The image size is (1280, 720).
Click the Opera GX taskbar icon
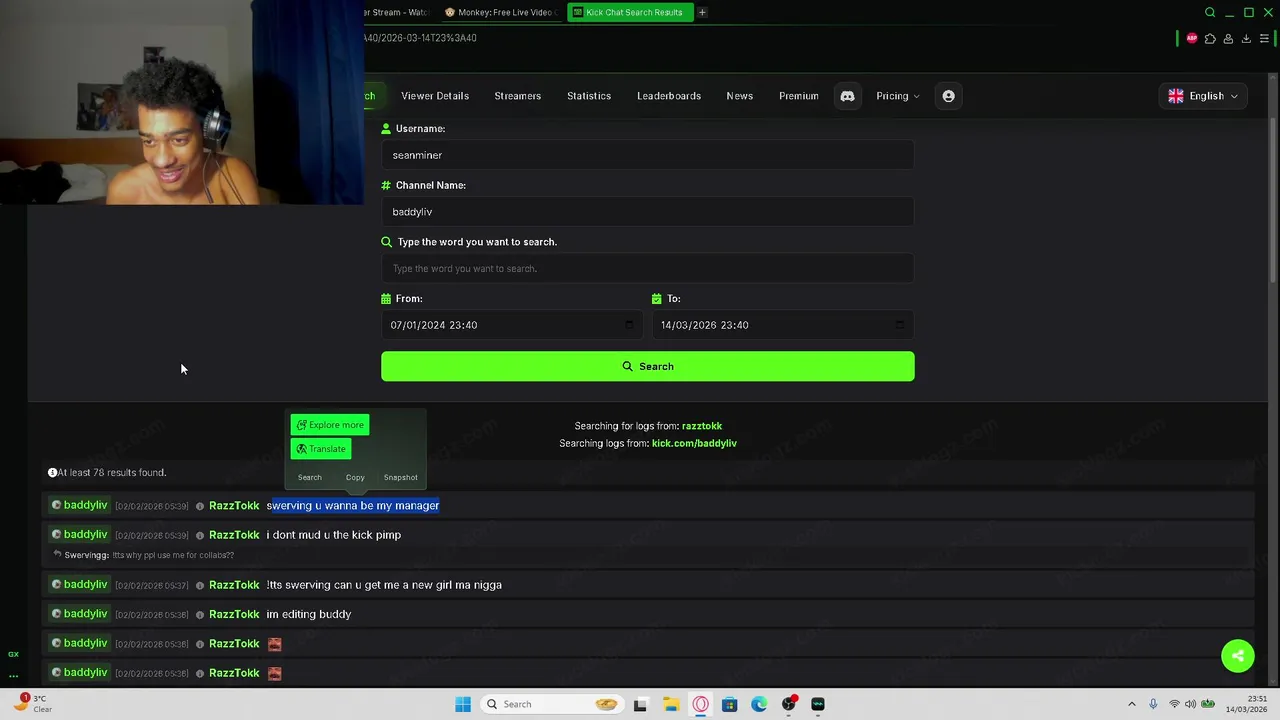(700, 704)
